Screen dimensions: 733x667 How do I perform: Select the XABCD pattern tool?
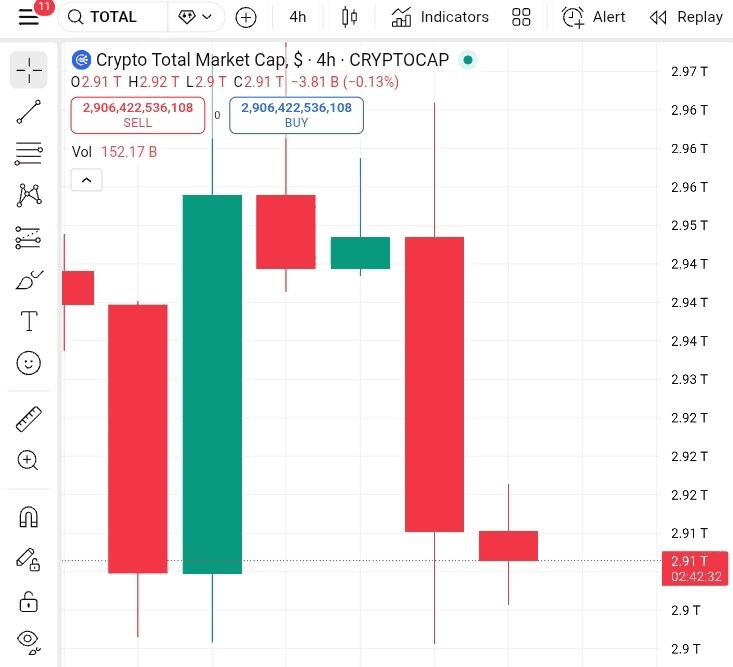[x=29, y=195]
